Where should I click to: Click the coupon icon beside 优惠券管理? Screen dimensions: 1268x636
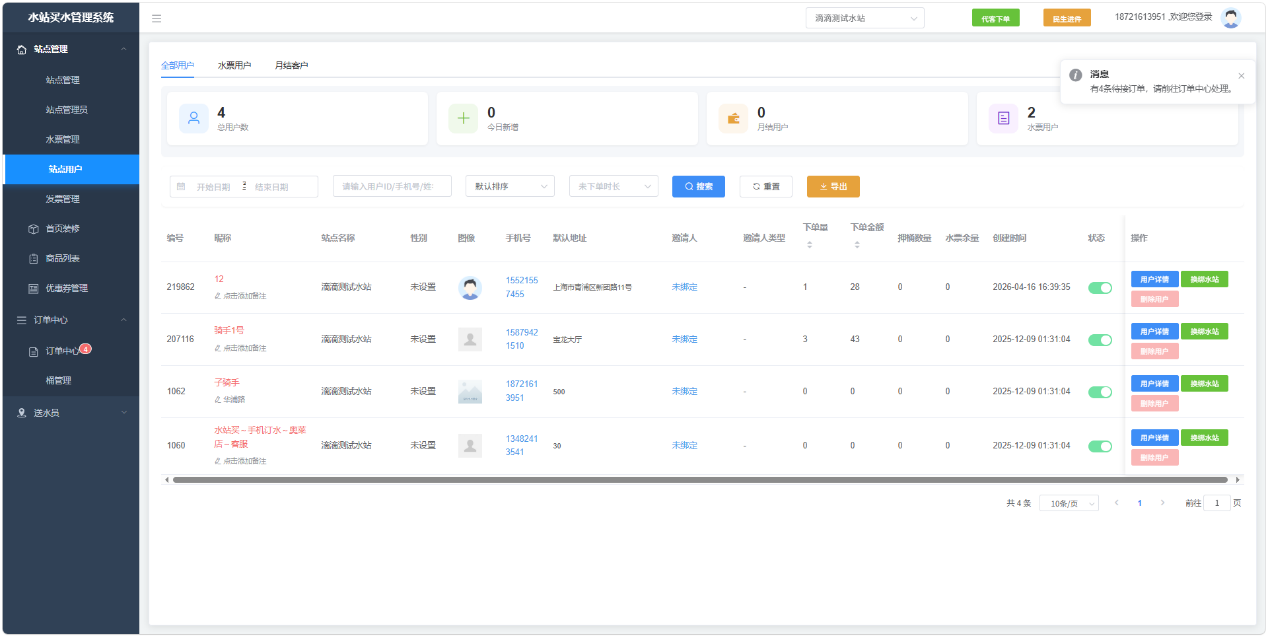[34, 288]
